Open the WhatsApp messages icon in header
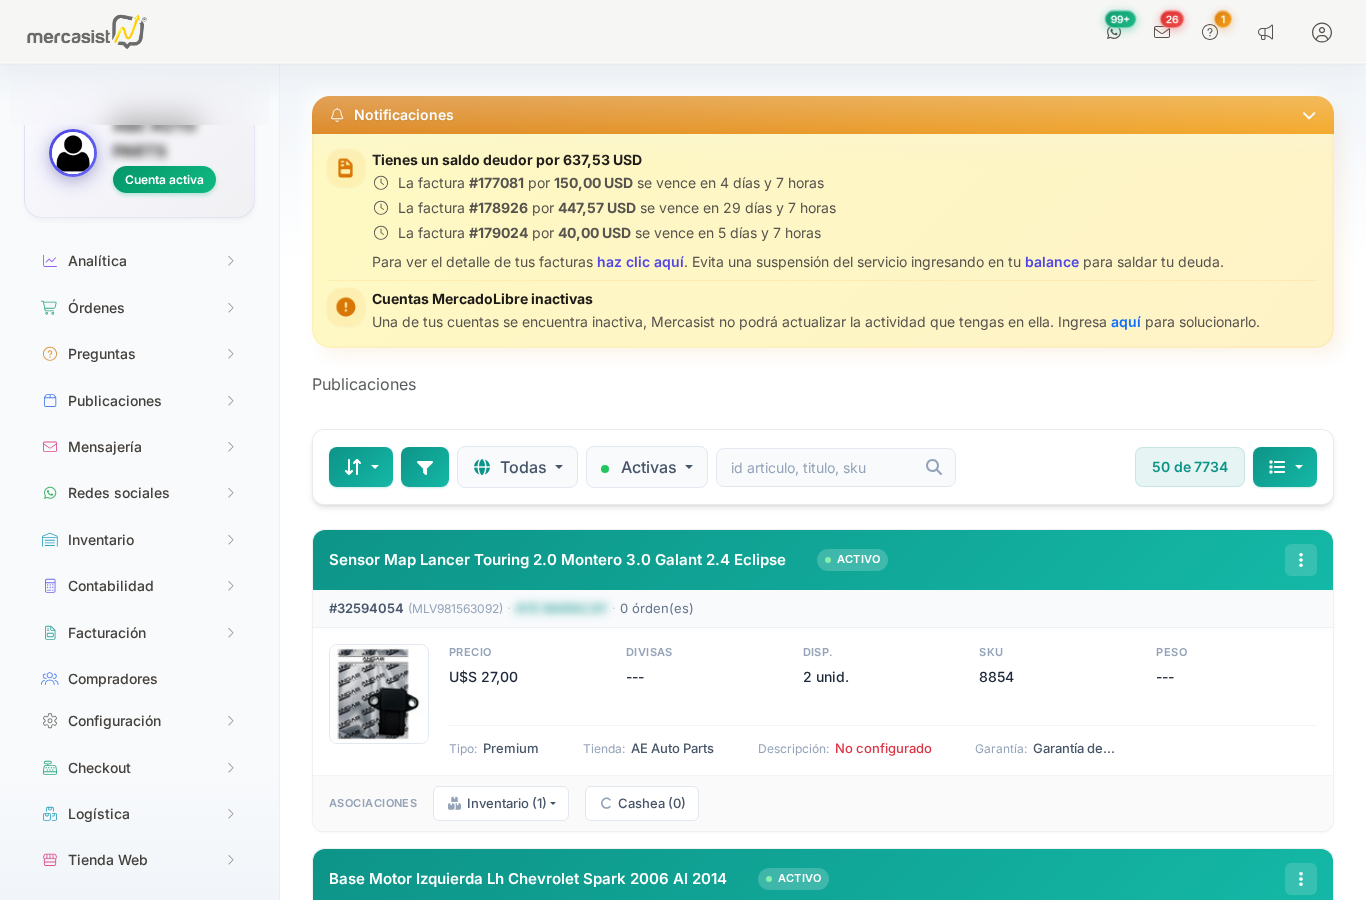The image size is (1366, 900). tap(1114, 32)
